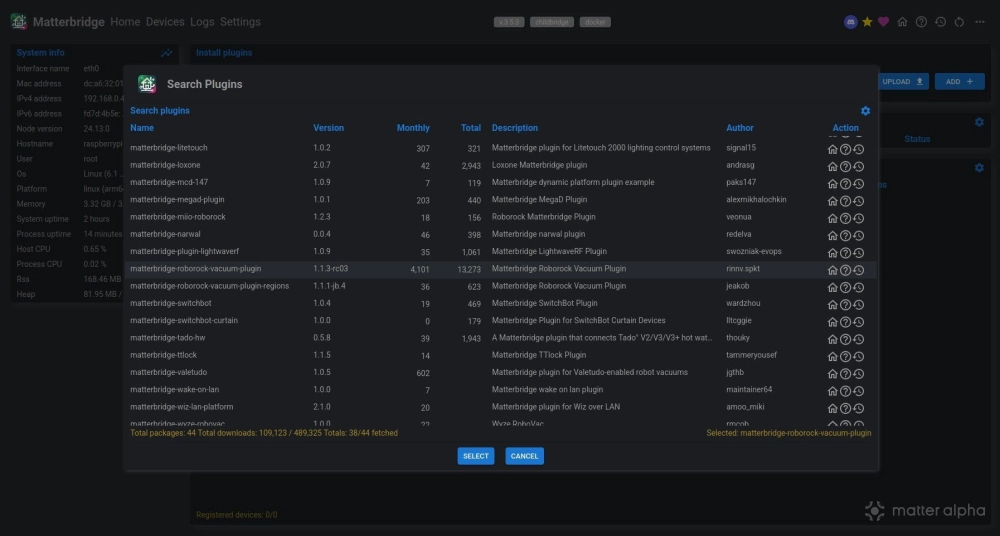Click the 'Matterbridge LightwaveRF Plugin' description

tap(549, 251)
